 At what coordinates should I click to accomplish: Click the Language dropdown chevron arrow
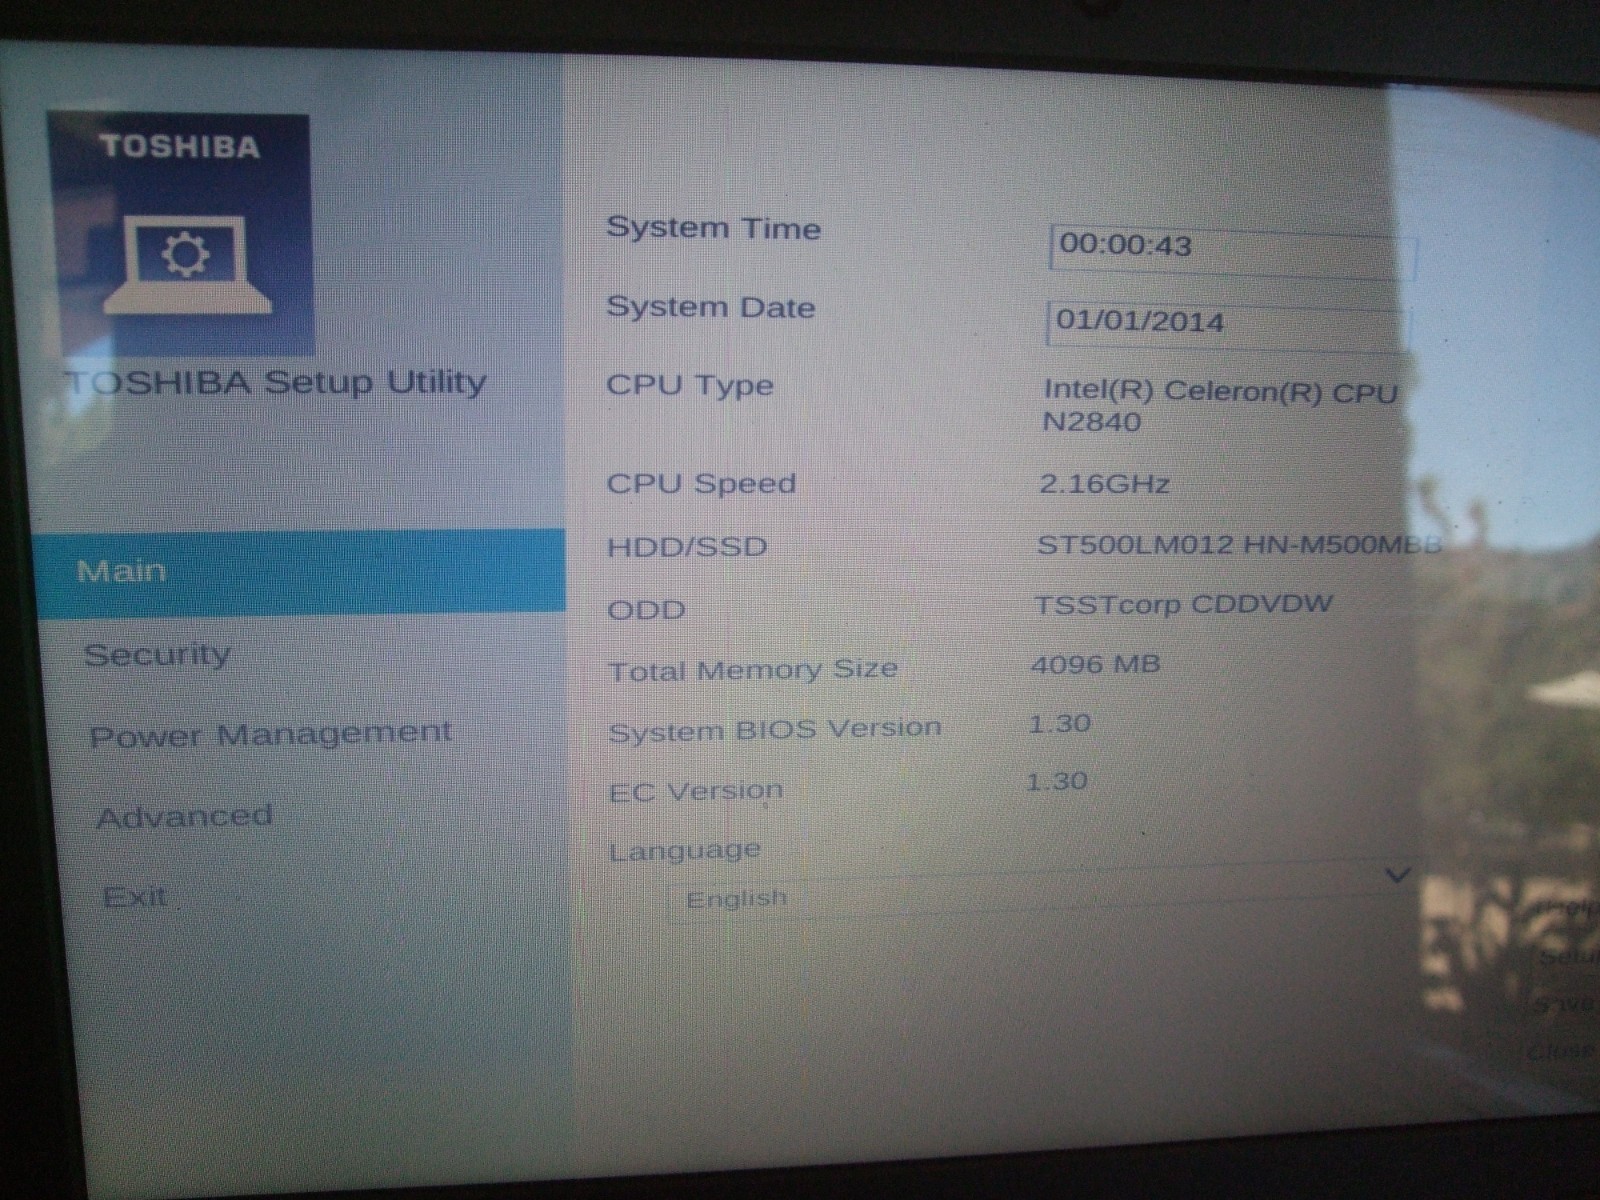point(1397,876)
